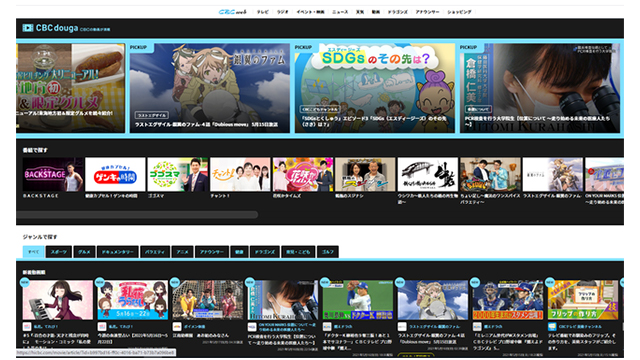Click channel icon under piano girl video
The width and height of the screenshot is (640, 360).
pos(27,327)
